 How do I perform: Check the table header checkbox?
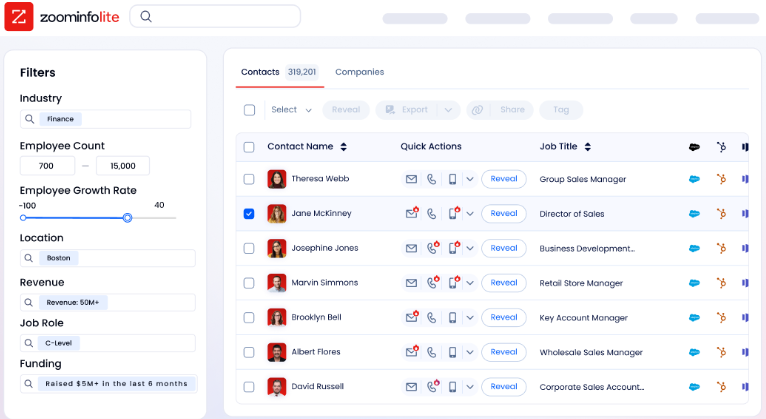click(x=249, y=147)
